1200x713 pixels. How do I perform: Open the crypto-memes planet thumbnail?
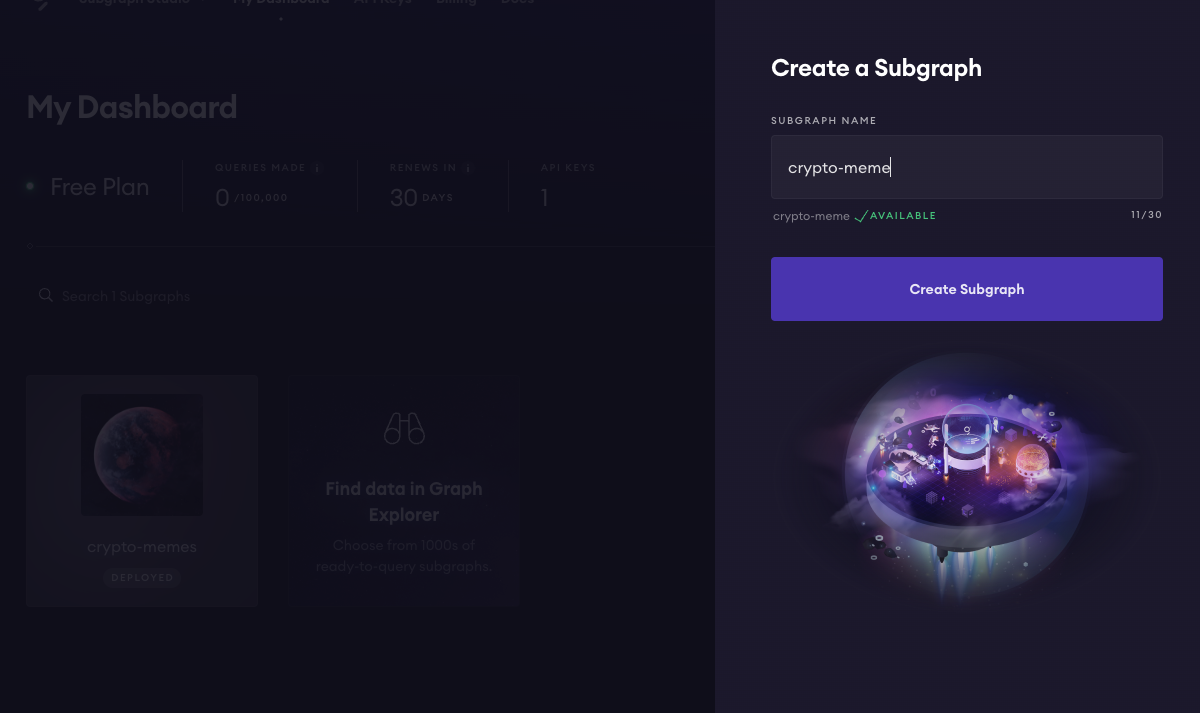point(142,454)
